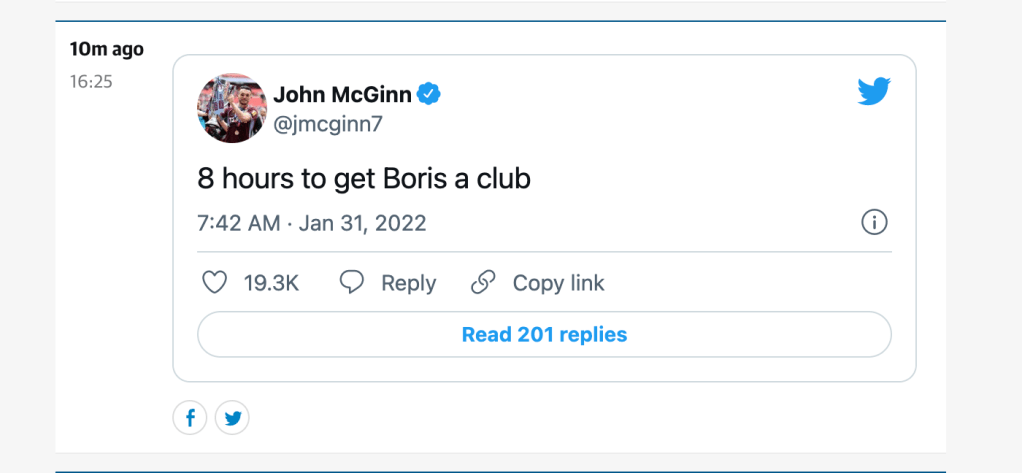Click the 10m ago post time
The height and width of the screenshot is (473, 1022).
106,49
